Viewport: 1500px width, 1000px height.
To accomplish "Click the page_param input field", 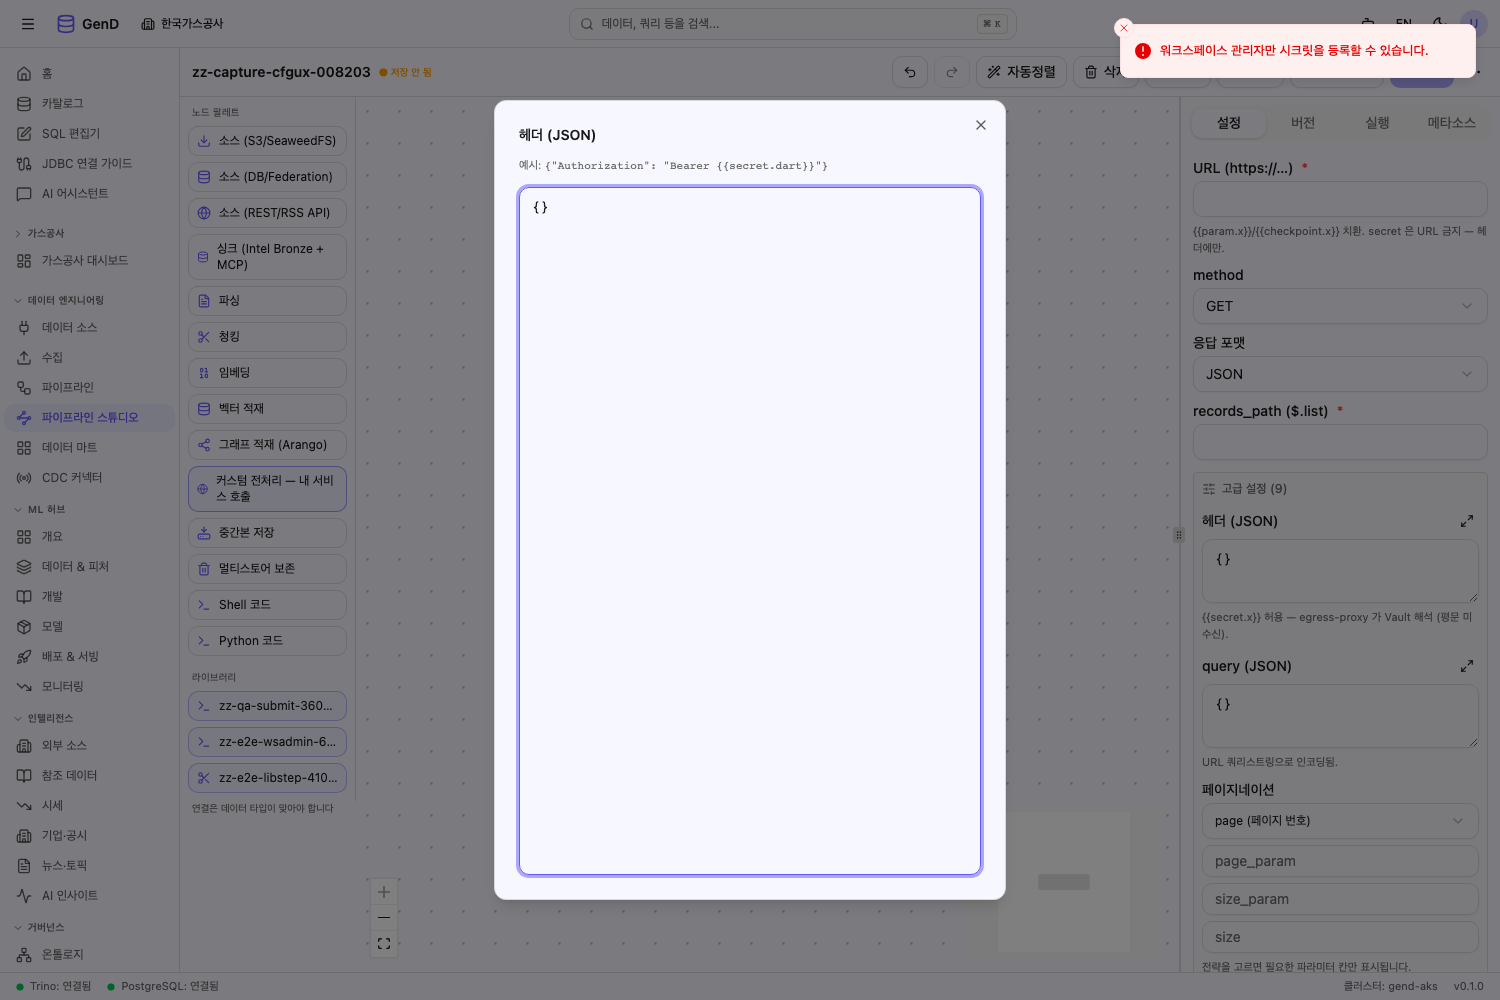I will (x=1340, y=861).
